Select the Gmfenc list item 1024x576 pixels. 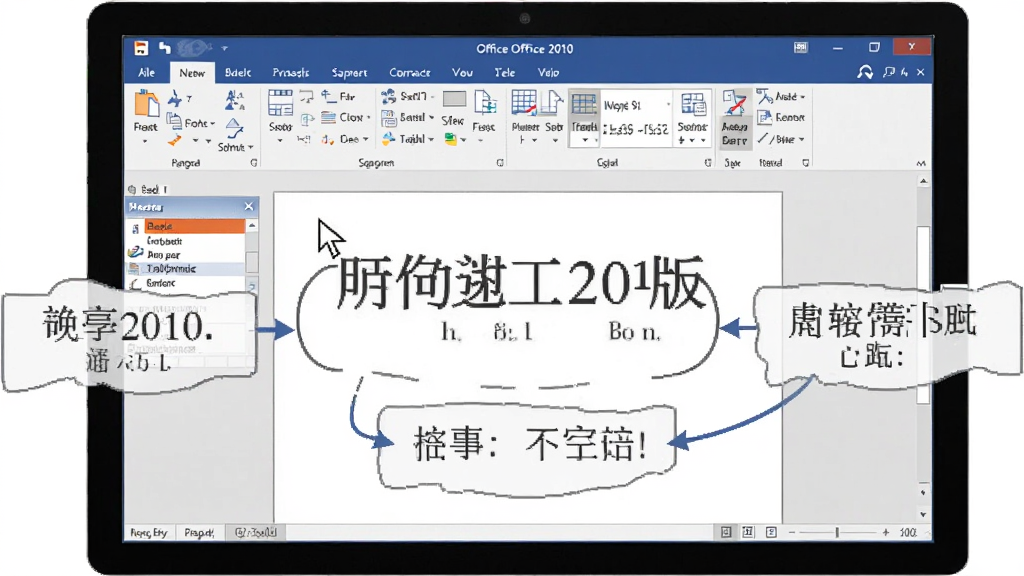161,283
